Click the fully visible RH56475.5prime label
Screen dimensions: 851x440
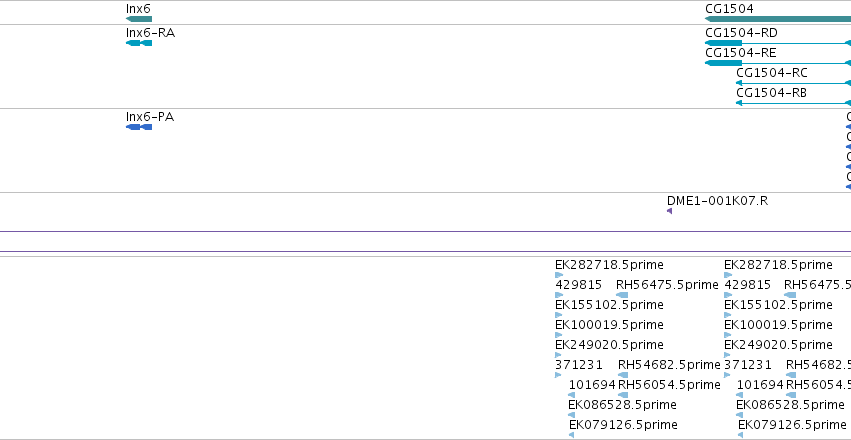pyautogui.click(x=667, y=284)
